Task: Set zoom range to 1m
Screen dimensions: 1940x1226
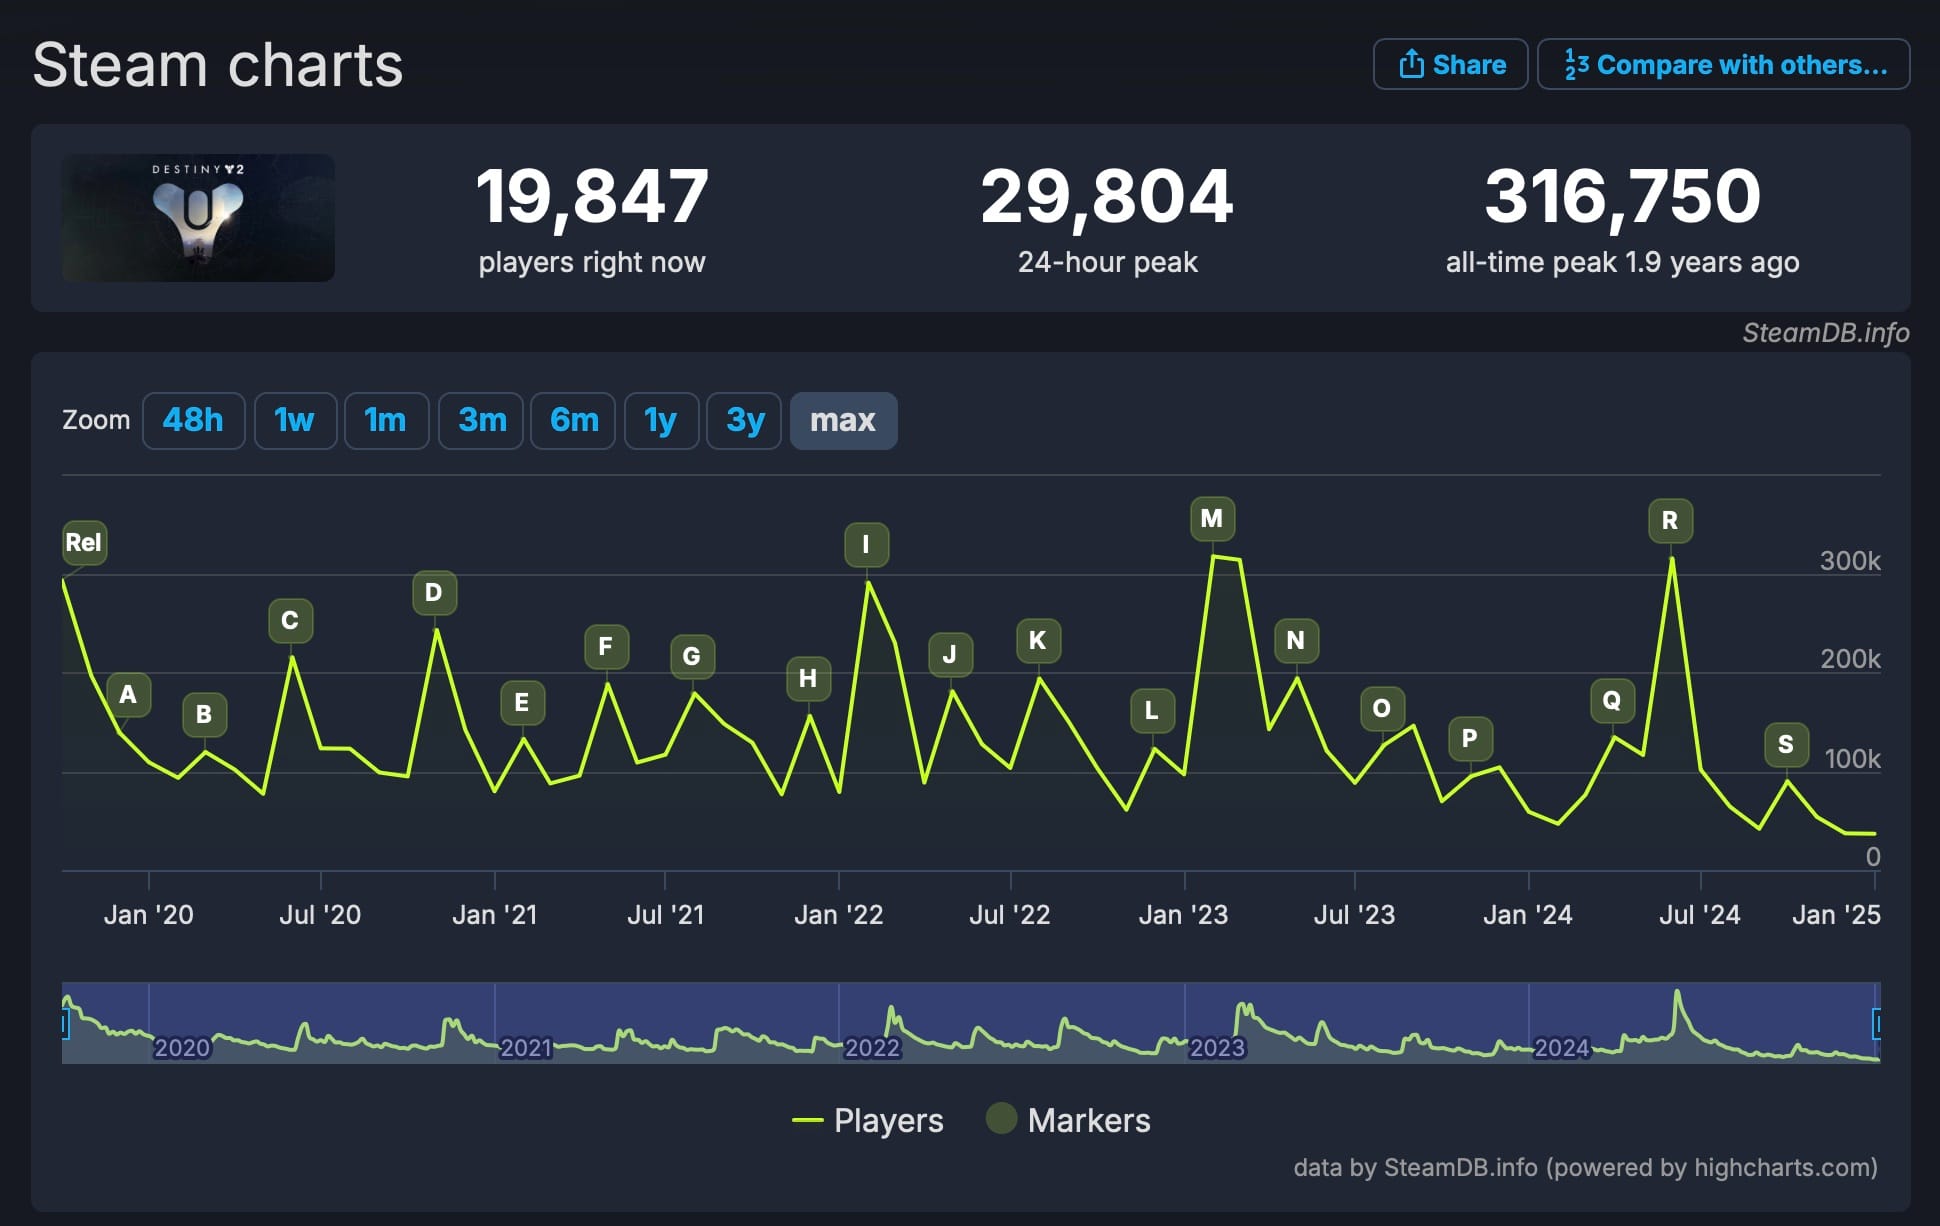Action: pos(386,420)
